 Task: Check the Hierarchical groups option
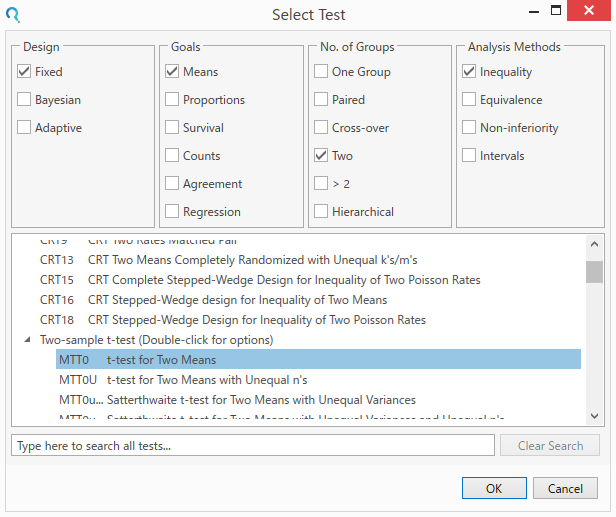coord(321,212)
